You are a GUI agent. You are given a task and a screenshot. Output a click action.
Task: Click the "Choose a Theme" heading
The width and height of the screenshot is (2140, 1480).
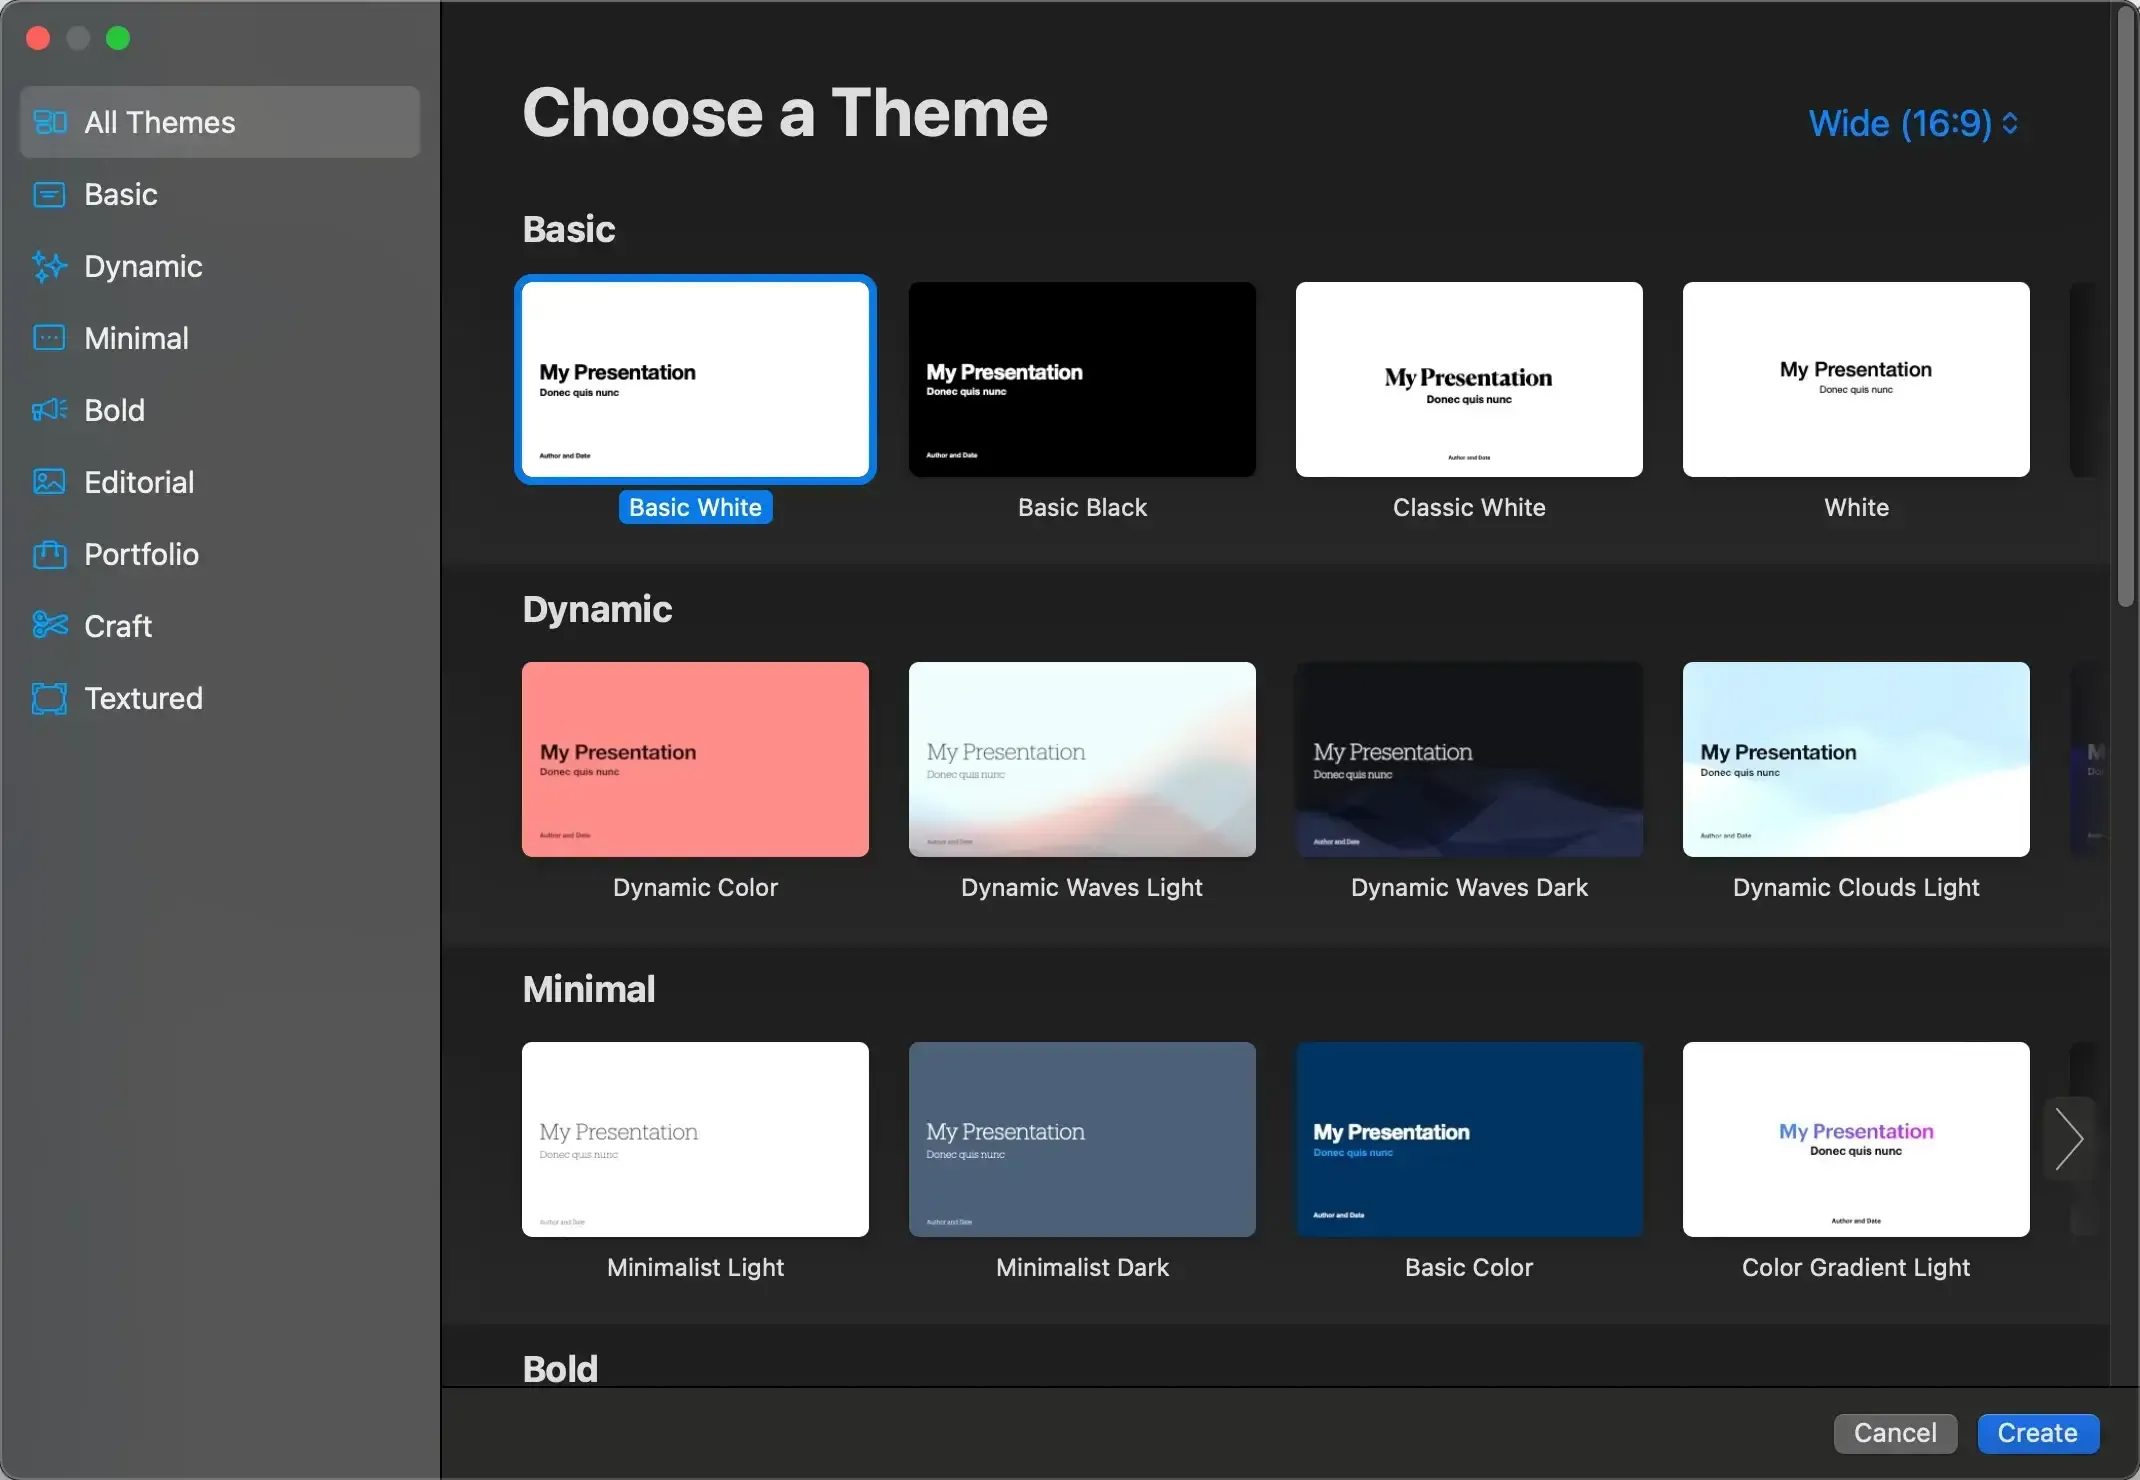click(785, 112)
